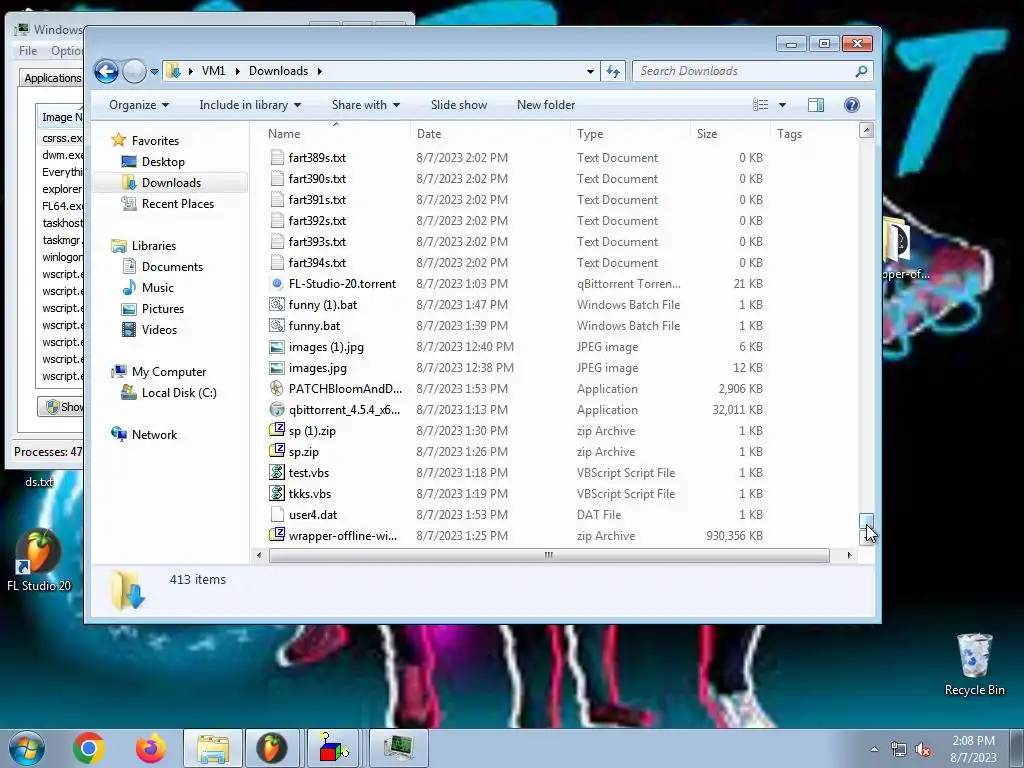
Task: Click the Slide show button
Action: tap(459, 105)
